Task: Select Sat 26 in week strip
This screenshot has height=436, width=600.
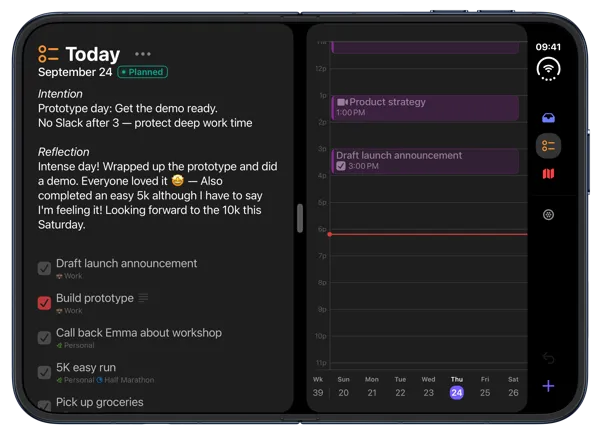Action: click(x=513, y=387)
